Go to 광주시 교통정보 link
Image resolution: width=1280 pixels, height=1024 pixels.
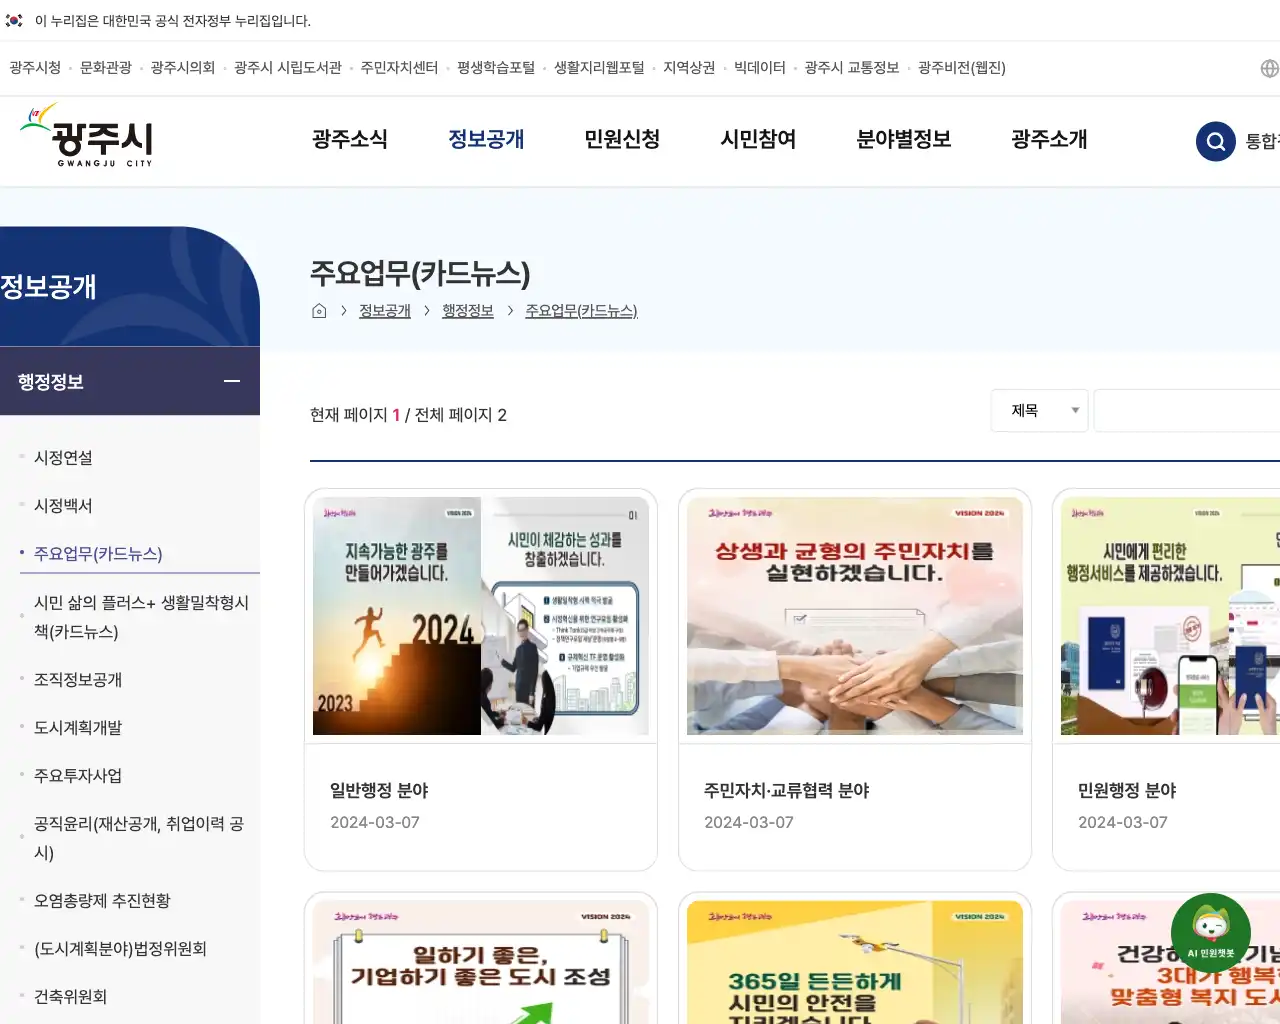coord(852,68)
